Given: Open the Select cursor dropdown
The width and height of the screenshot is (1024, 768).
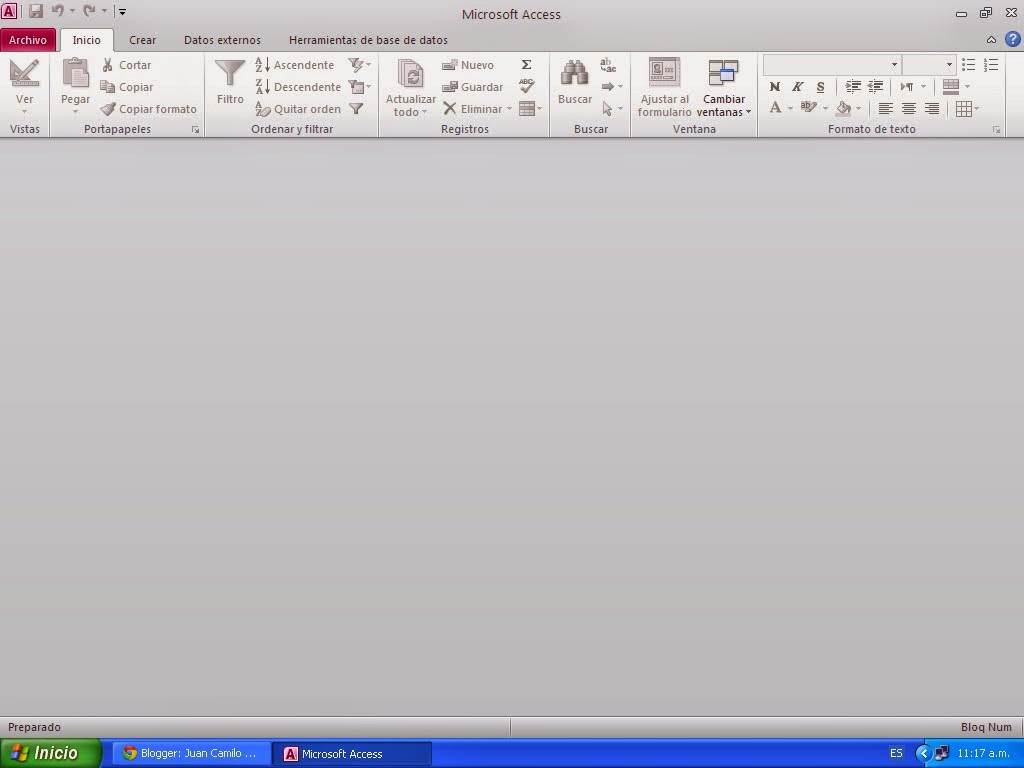Looking at the screenshot, I should click(x=612, y=109).
